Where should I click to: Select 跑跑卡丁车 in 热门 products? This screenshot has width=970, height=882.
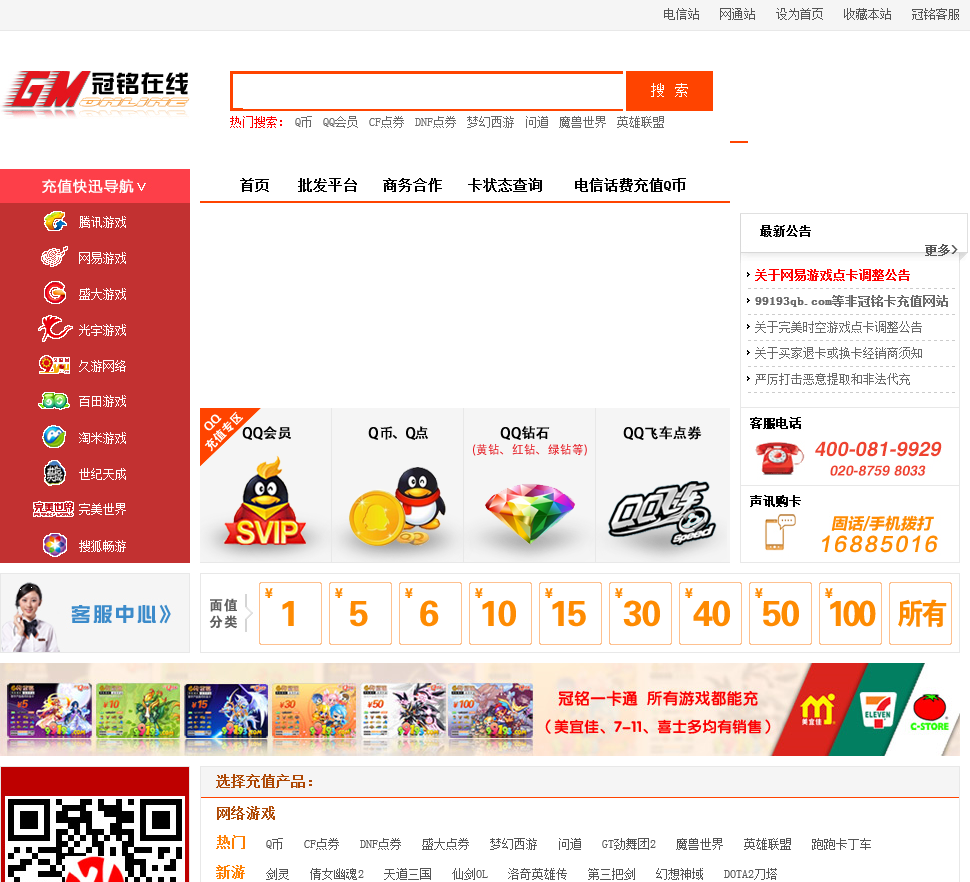tap(841, 844)
